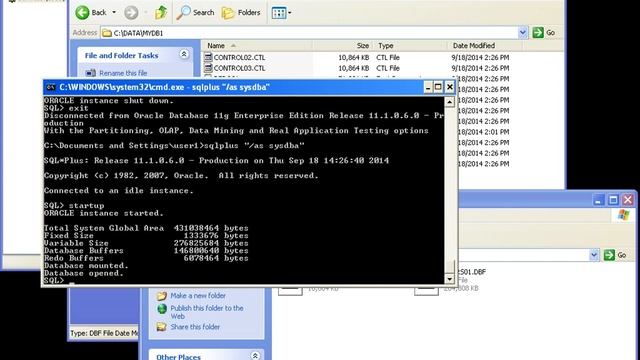
Task: Click Go button in lower Explorer window
Action: [x=615, y=255]
